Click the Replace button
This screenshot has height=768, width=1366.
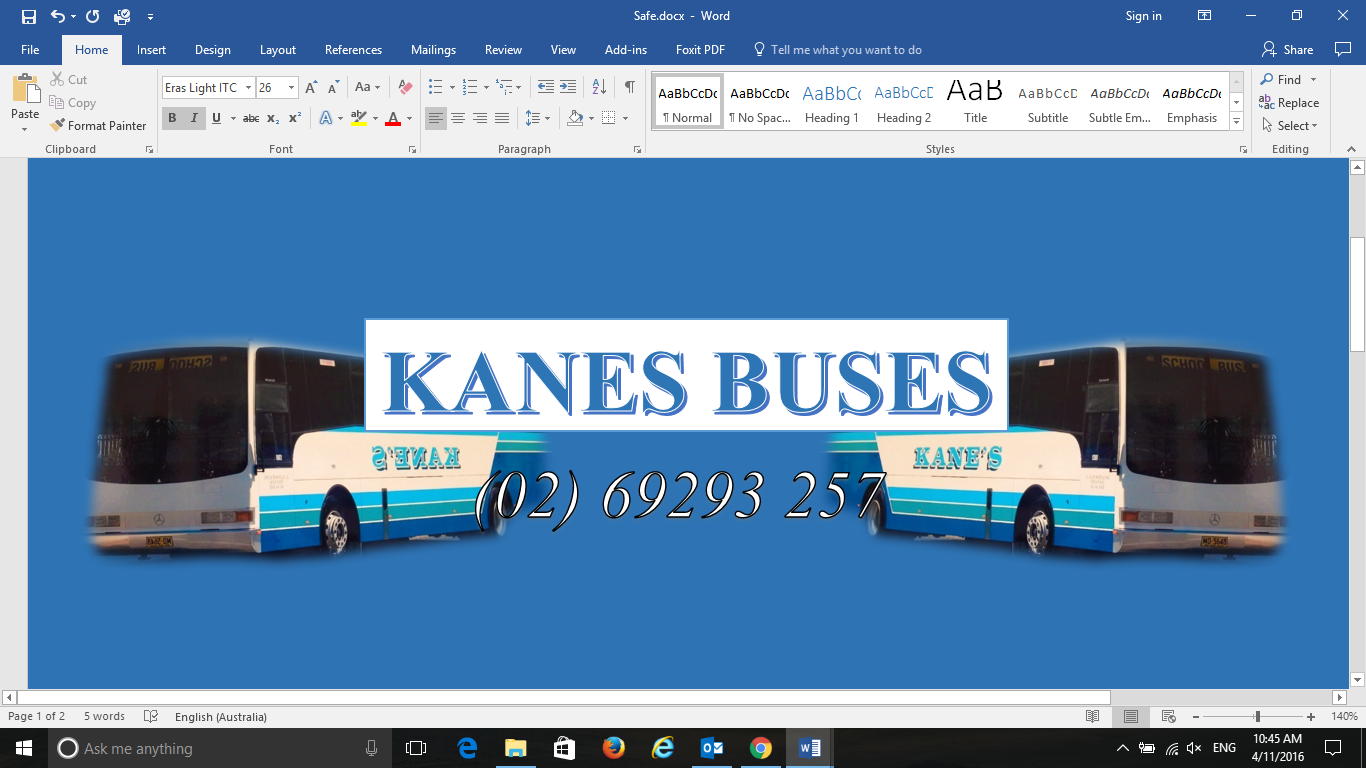click(x=1290, y=102)
